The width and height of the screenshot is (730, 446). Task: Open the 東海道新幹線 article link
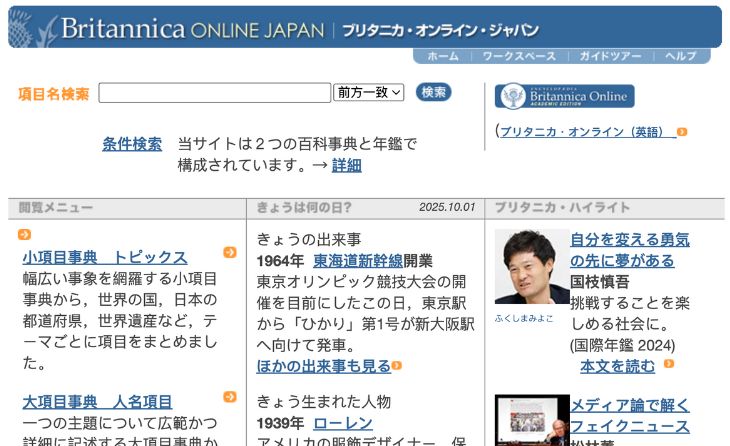coord(358,260)
